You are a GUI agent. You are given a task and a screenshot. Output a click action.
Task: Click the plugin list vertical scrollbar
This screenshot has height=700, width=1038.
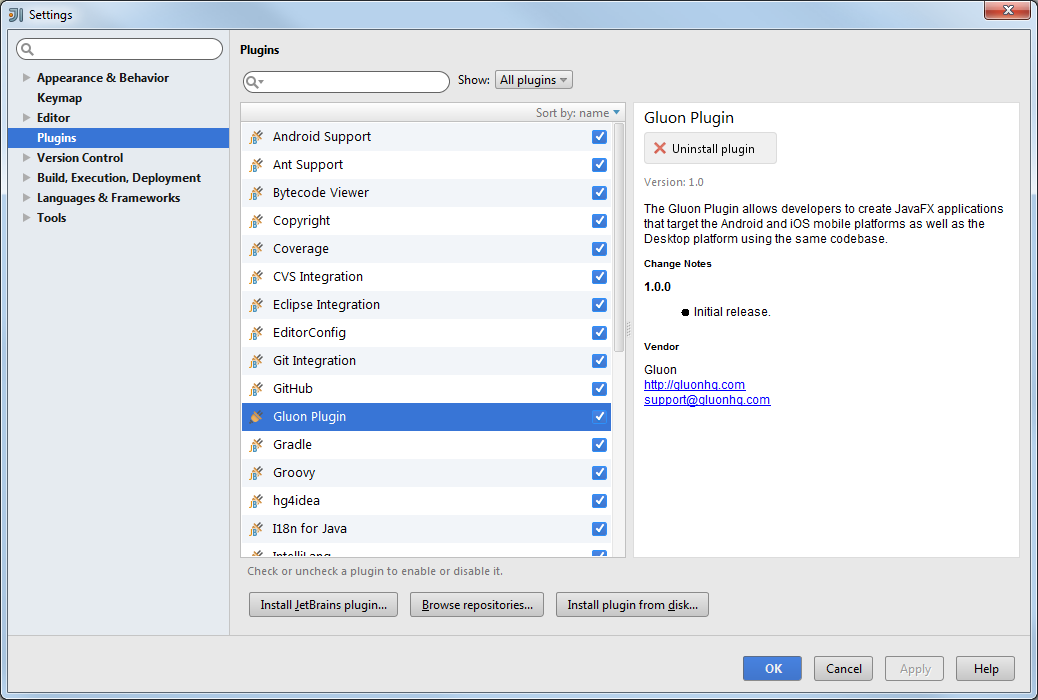click(619, 238)
